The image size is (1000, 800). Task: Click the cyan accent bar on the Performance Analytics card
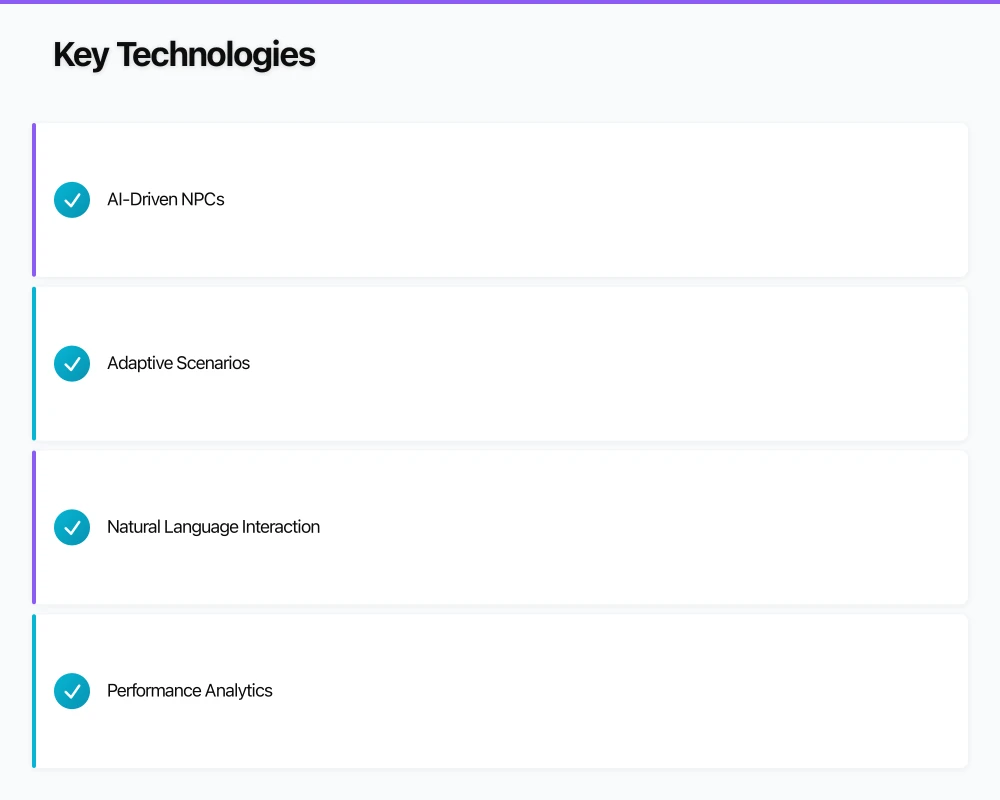tap(33, 690)
